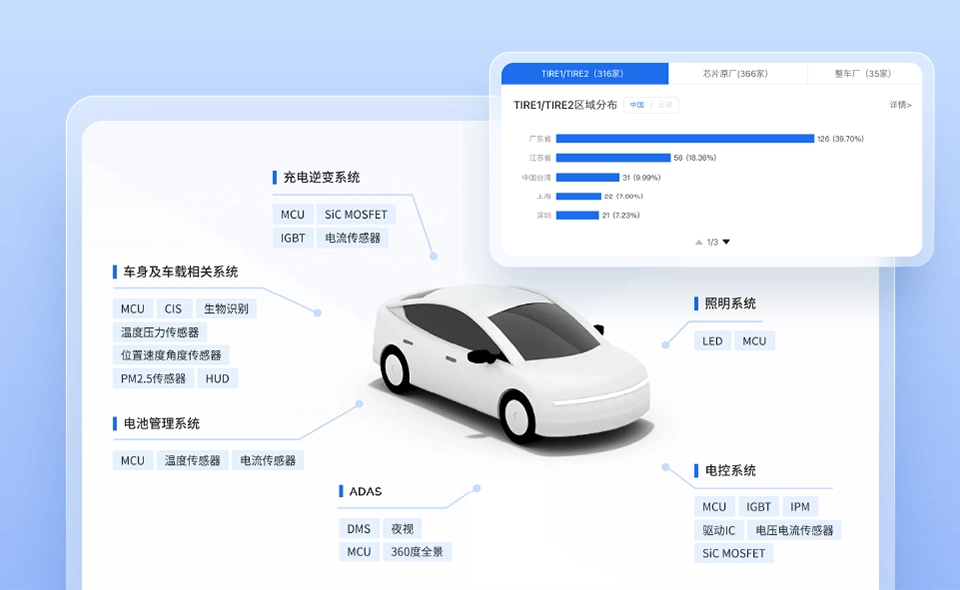The width and height of the screenshot is (960, 590).
Task: Select the HUD tag
Action: pyautogui.click(x=218, y=379)
